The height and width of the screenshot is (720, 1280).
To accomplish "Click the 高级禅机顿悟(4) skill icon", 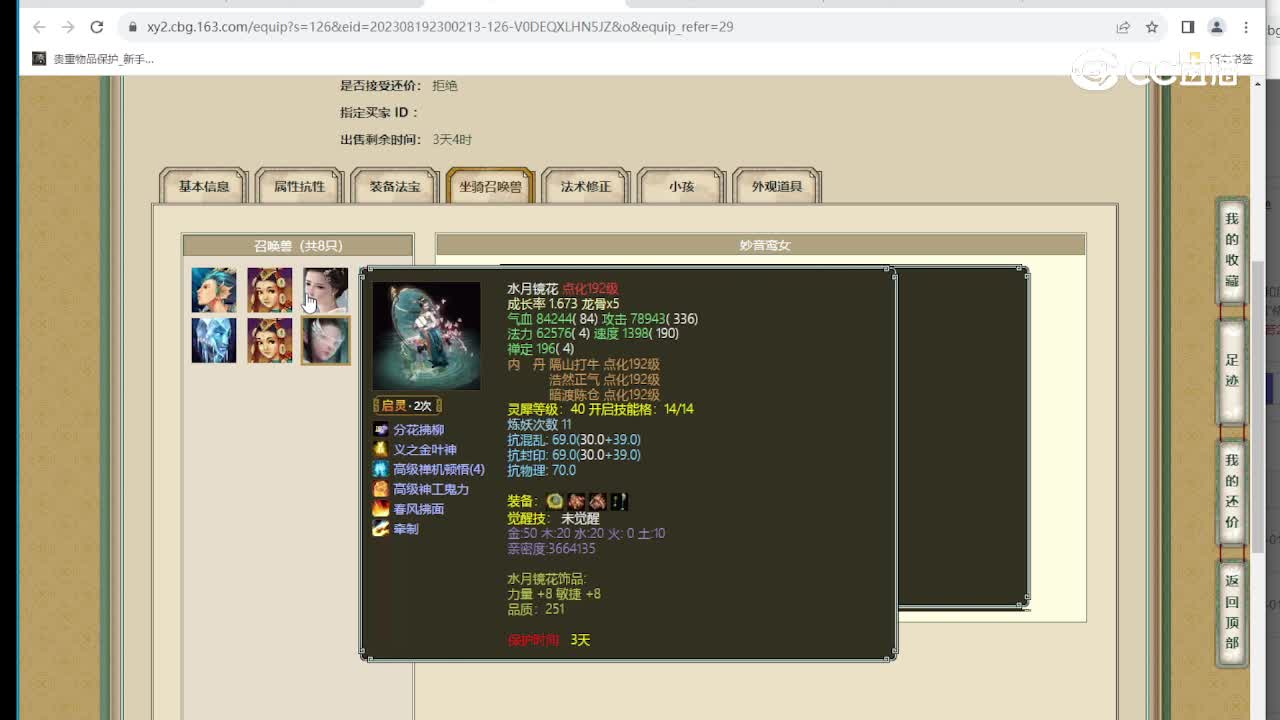I will [380, 469].
